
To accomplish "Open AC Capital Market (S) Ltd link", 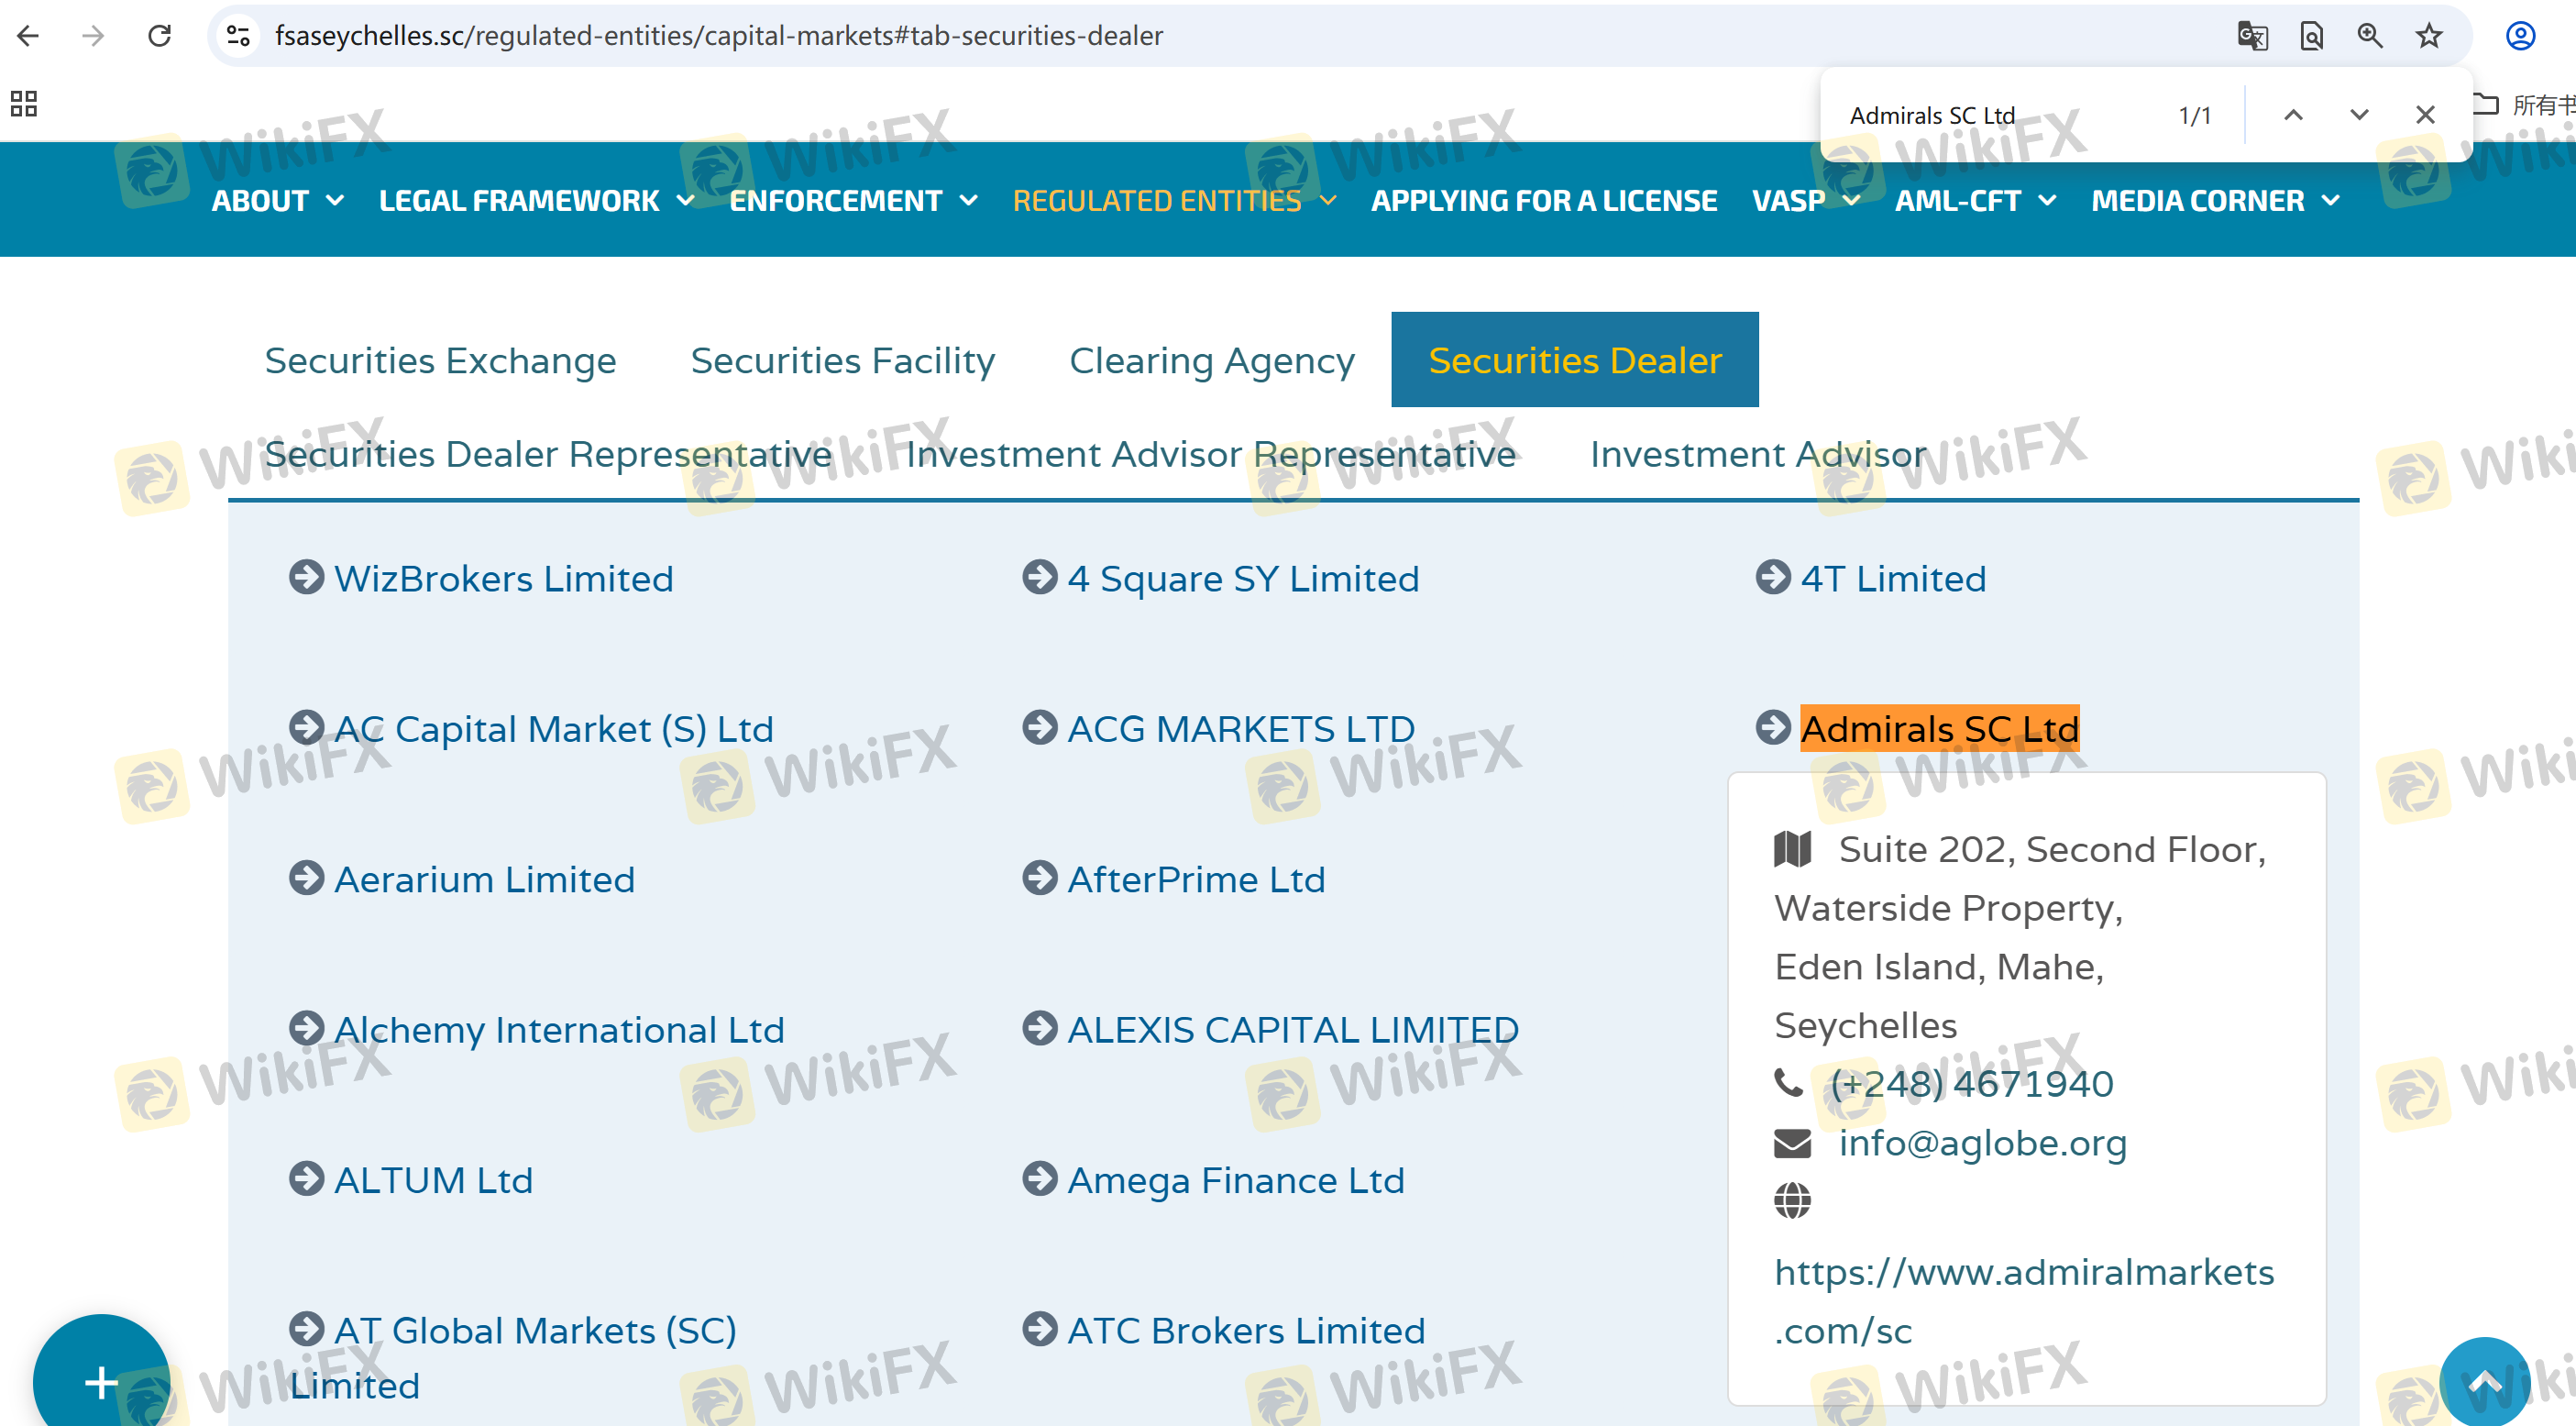I will coord(554,729).
